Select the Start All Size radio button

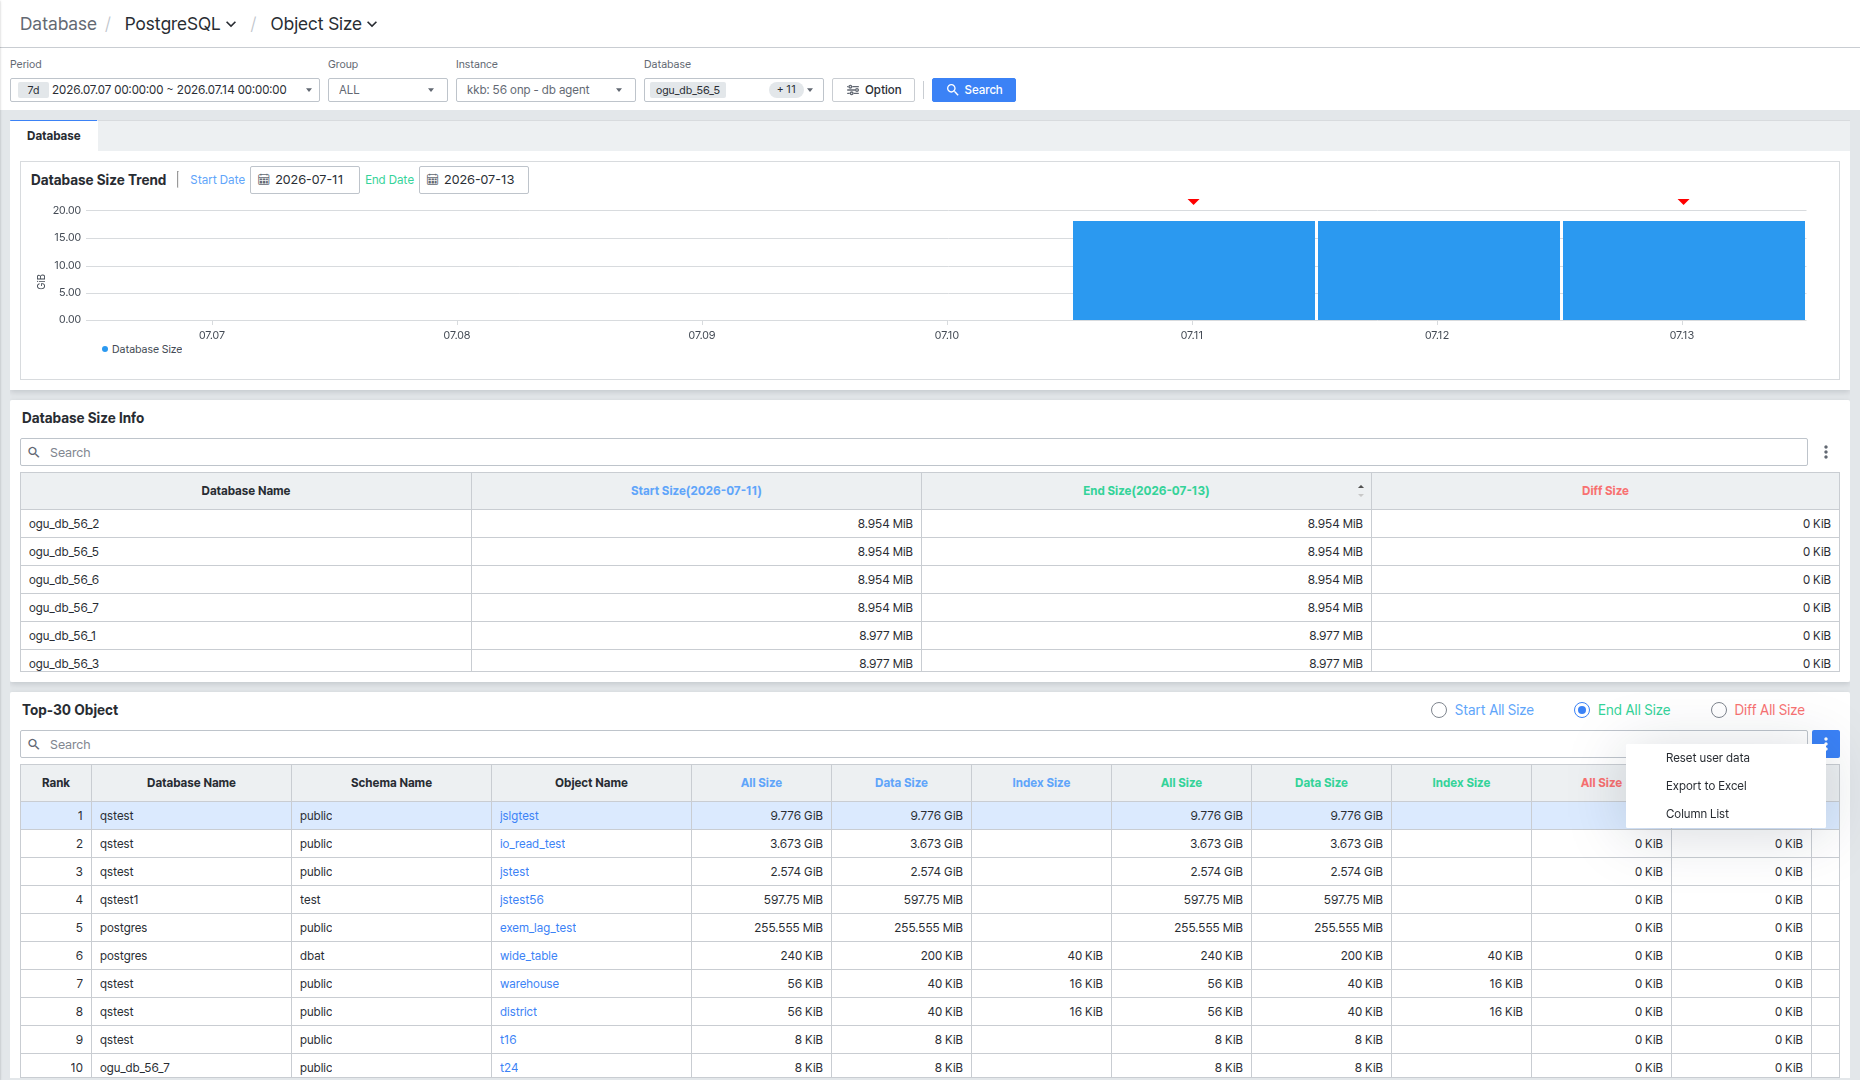(x=1439, y=710)
